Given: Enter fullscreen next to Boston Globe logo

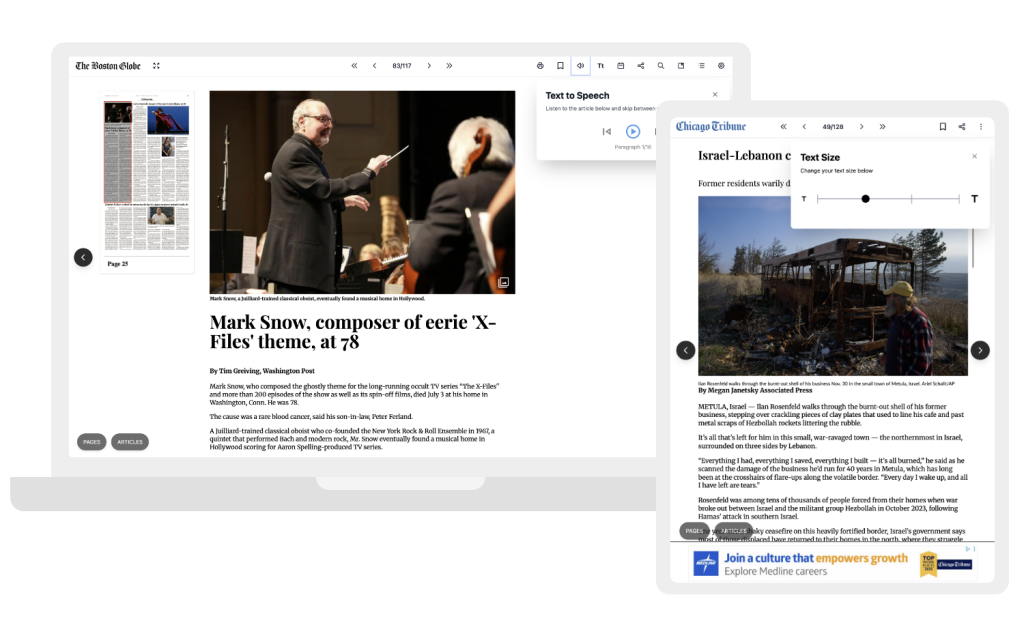Looking at the screenshot, I should coord(156,66).
